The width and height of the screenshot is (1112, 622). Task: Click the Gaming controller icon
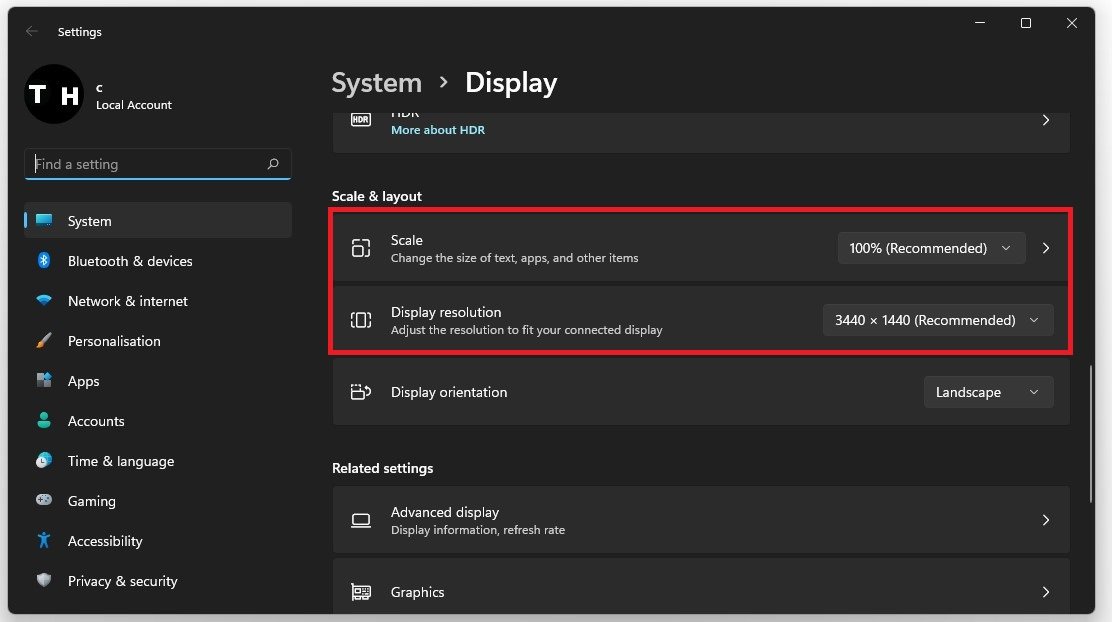pos(44,500)
